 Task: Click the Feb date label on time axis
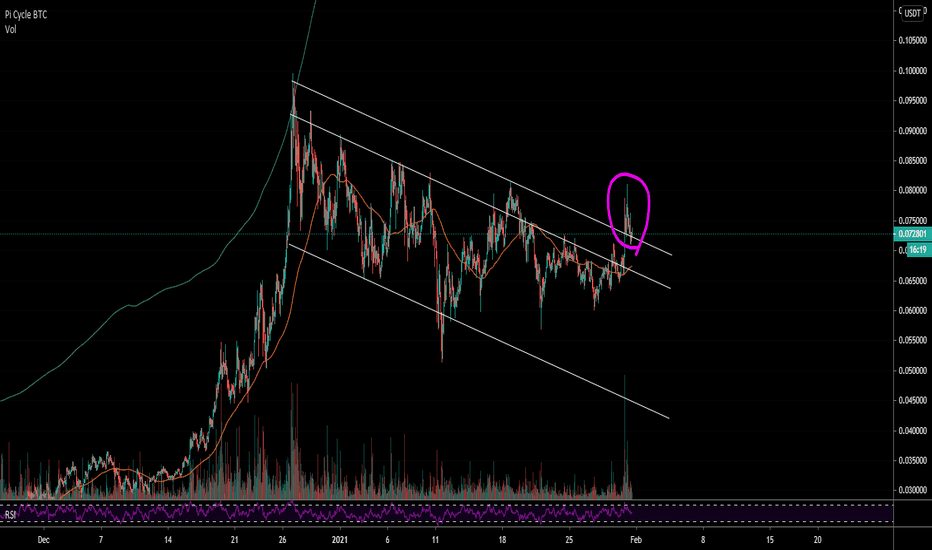pos(636,540)
